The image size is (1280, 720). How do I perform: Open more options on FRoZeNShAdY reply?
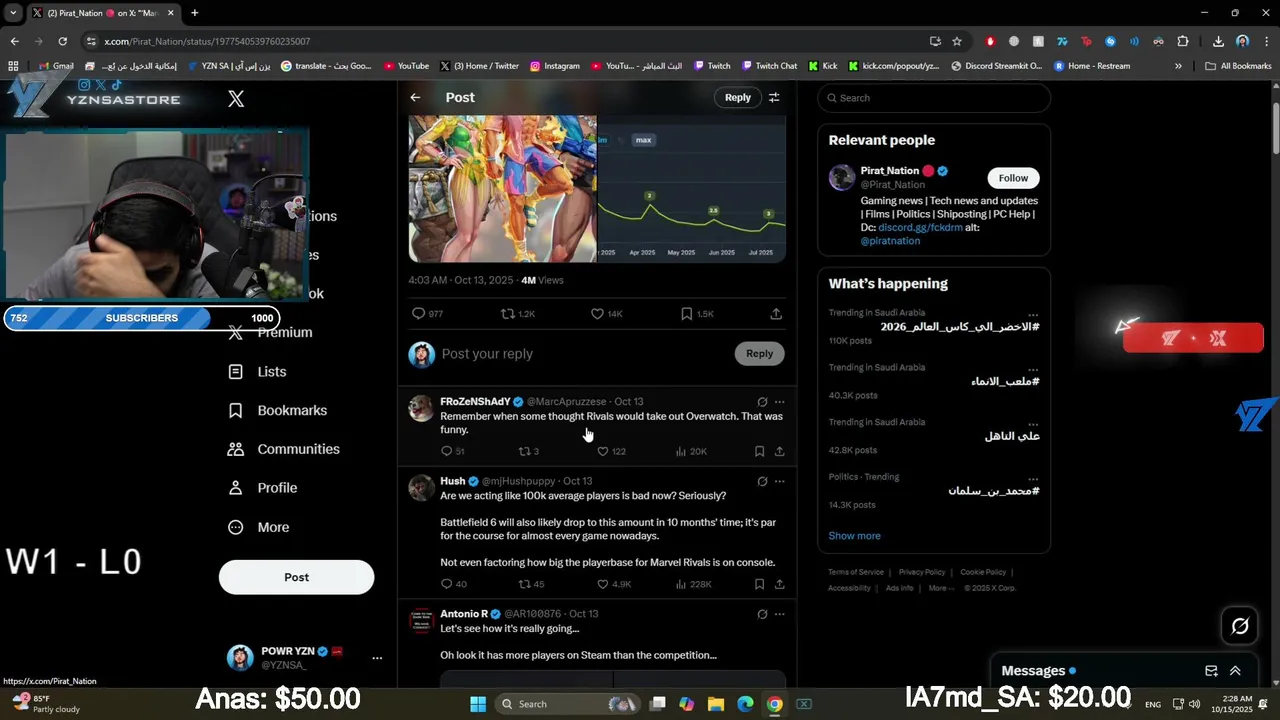pos(780,402)
